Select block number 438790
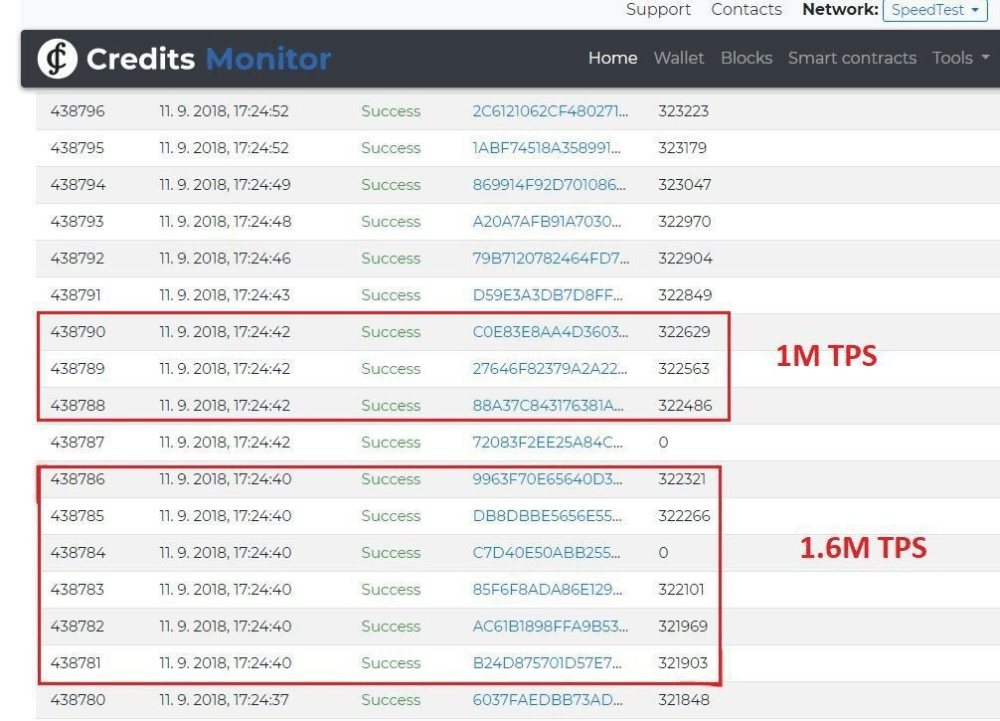This screenshot has height=721, width=1000. pos(77,332)
